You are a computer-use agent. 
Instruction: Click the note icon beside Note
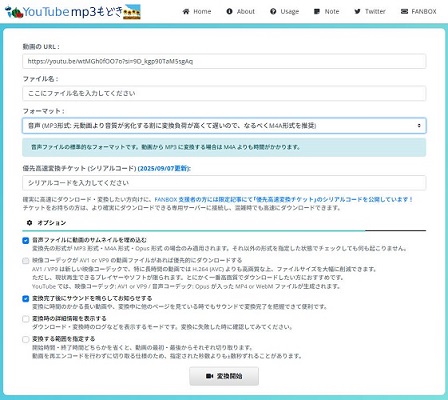pyautogui.click(x=317, y=12)
